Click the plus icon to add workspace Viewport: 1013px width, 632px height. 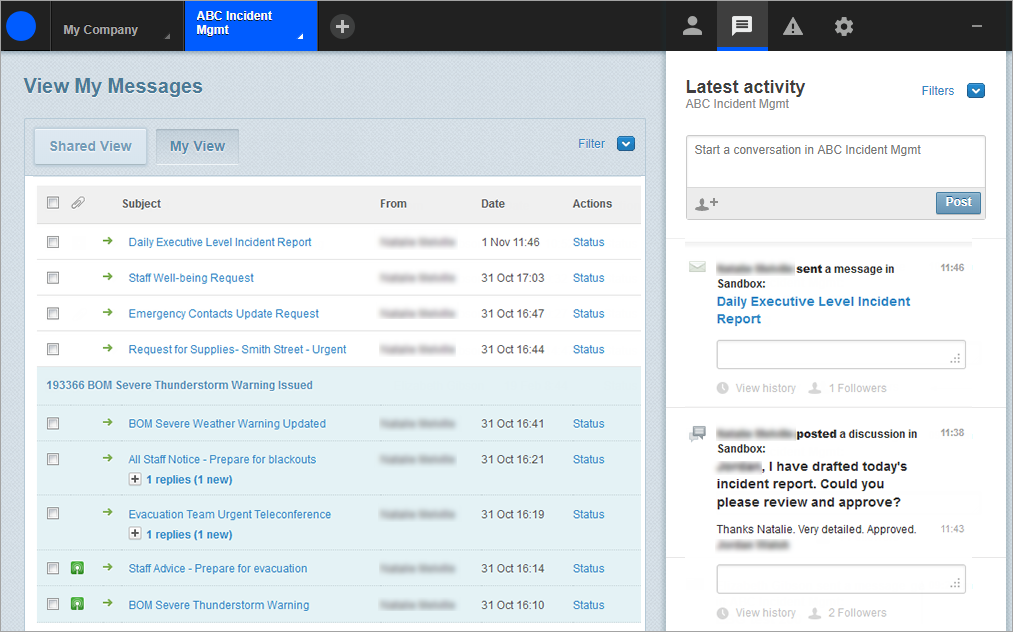342,27
